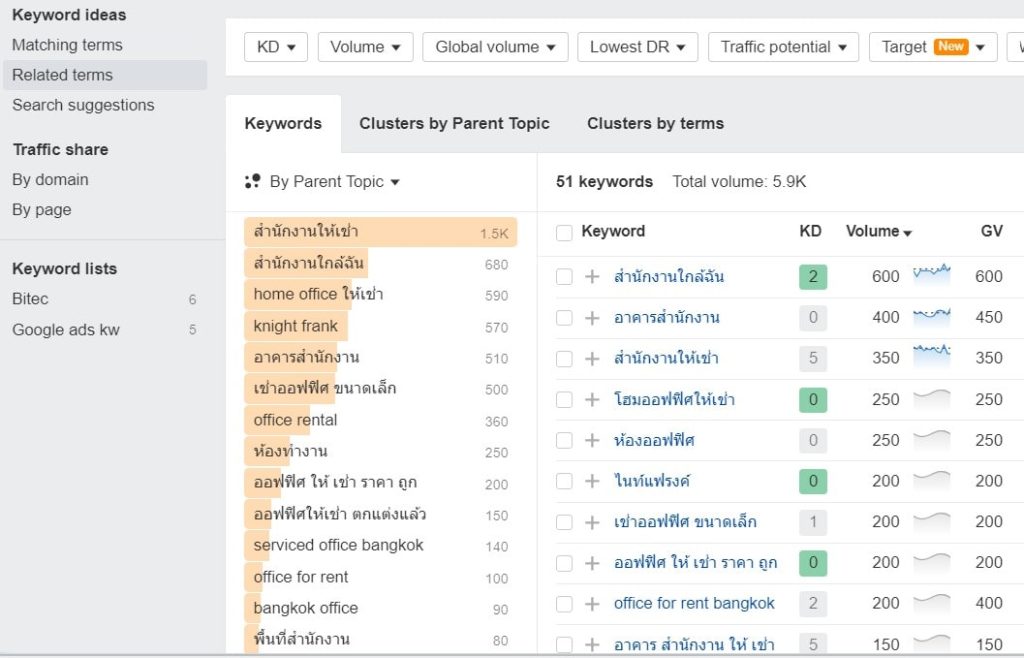This screenshot has height=658, width=1024.
Task: Add keyword ห้องออฟฟิศ with plus icon
Action: (x=592, y=441)
